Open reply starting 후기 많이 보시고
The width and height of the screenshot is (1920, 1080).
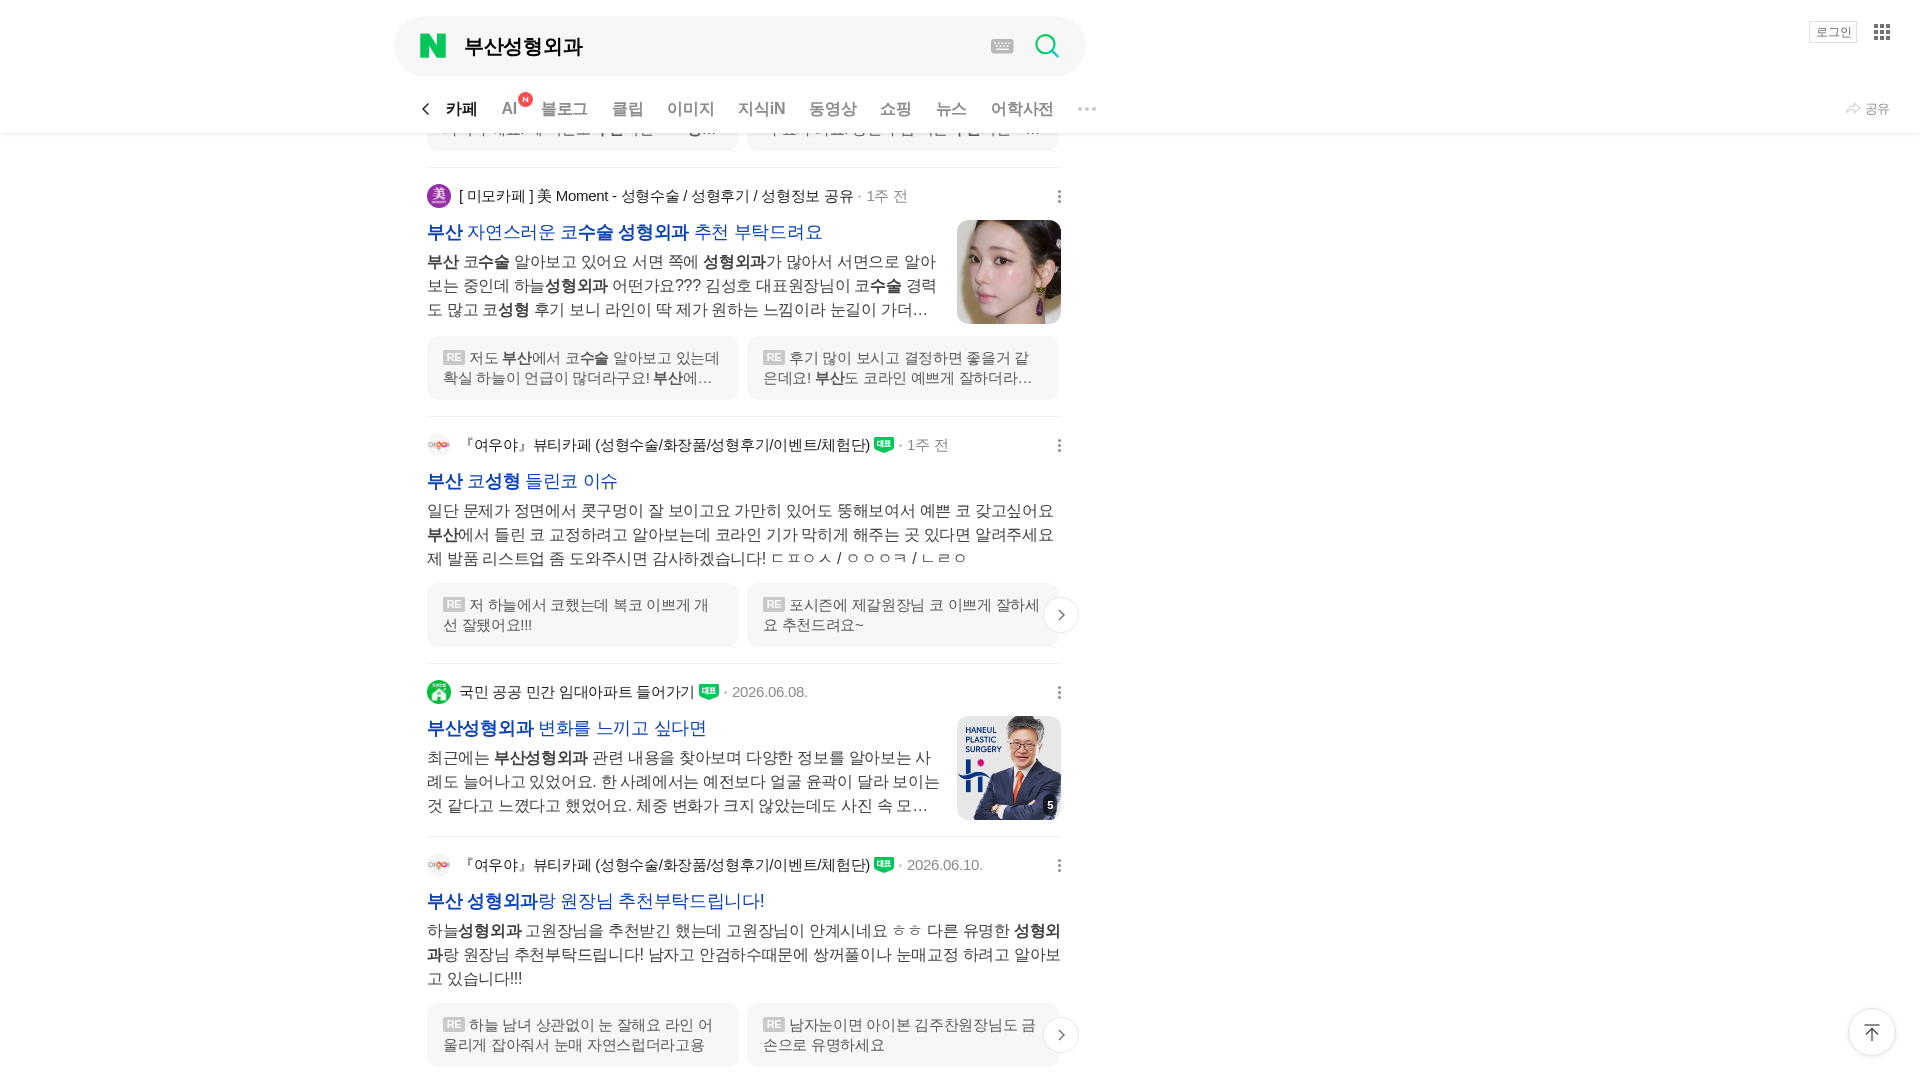(x=903, y=368)
